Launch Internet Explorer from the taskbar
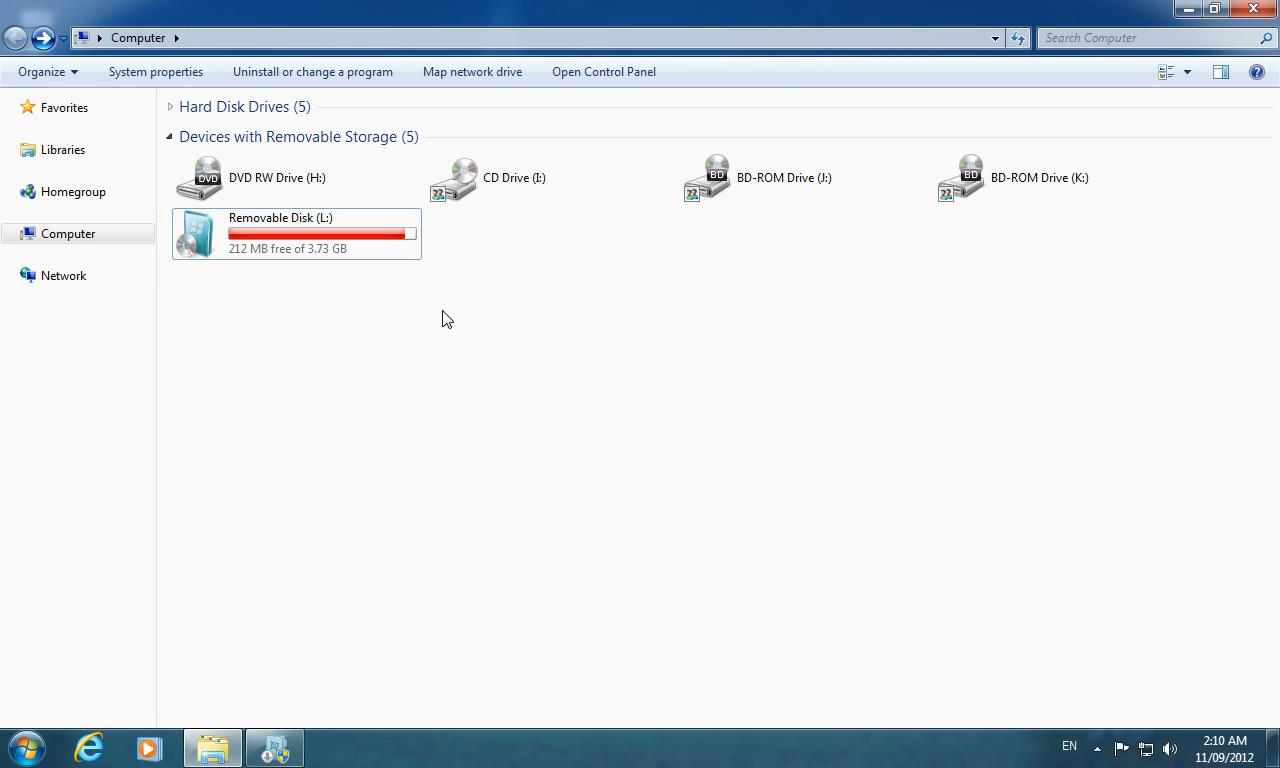The image size is (1280, 768). 88,747
